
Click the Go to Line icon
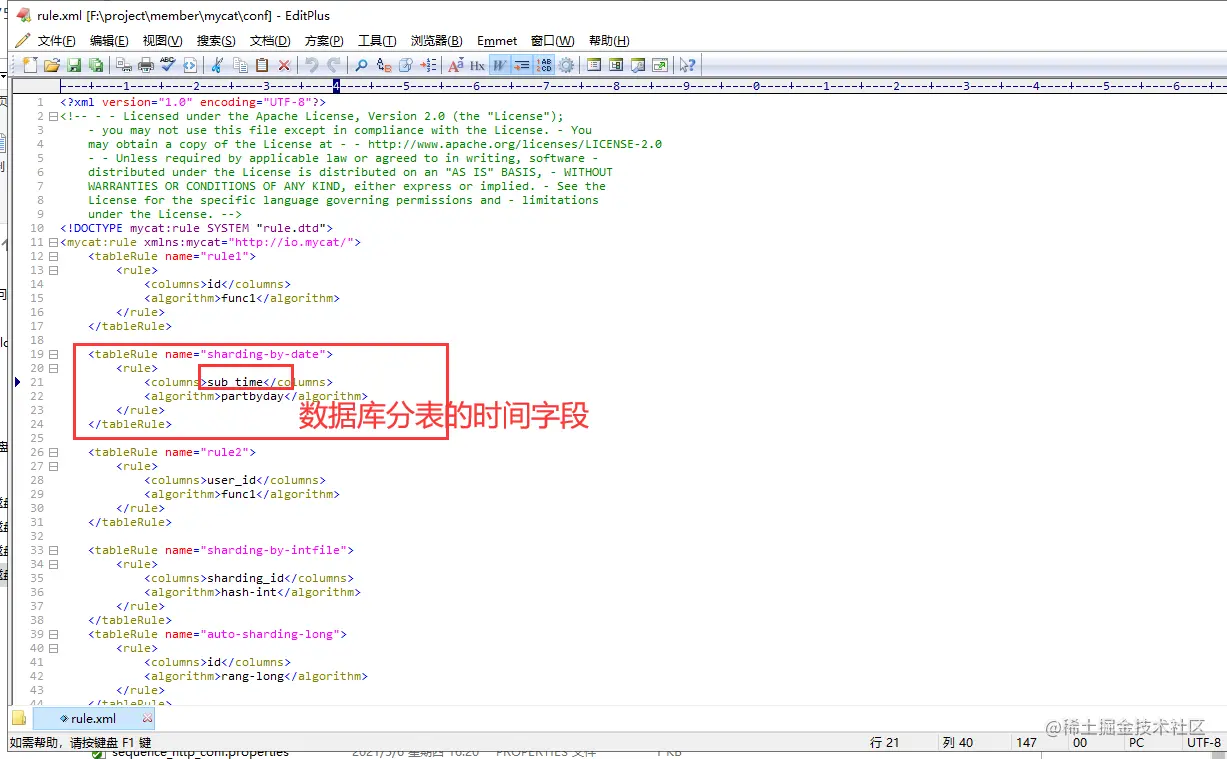click(x=428, y=65)
